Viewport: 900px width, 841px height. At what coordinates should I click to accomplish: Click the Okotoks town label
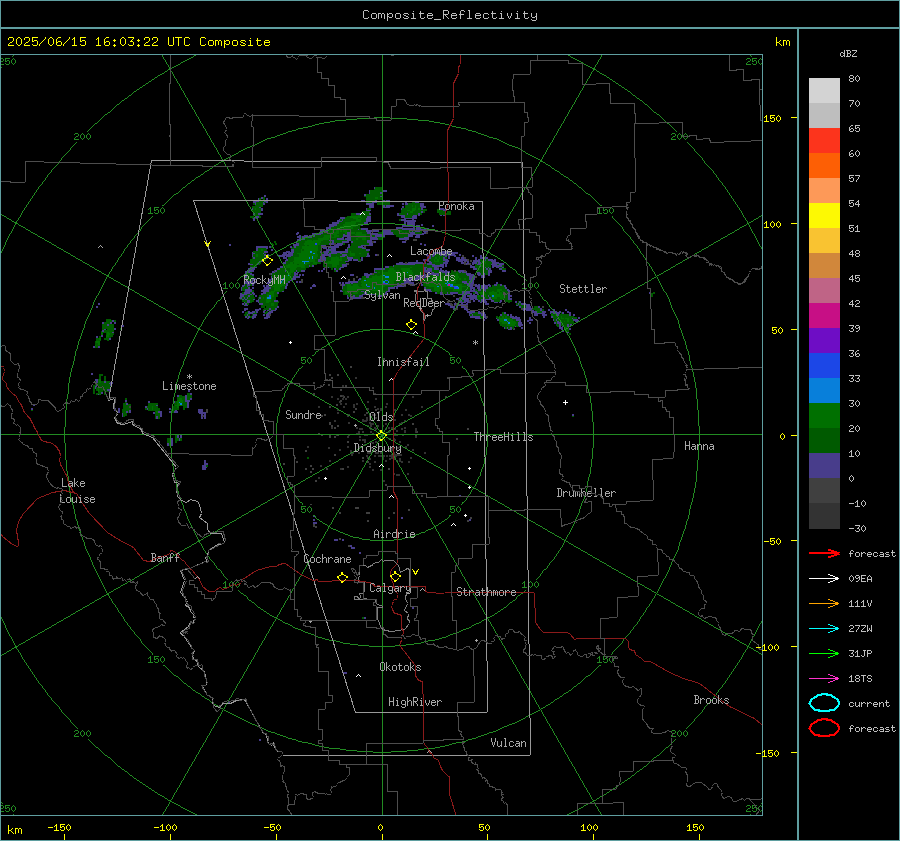pos(400,667)
